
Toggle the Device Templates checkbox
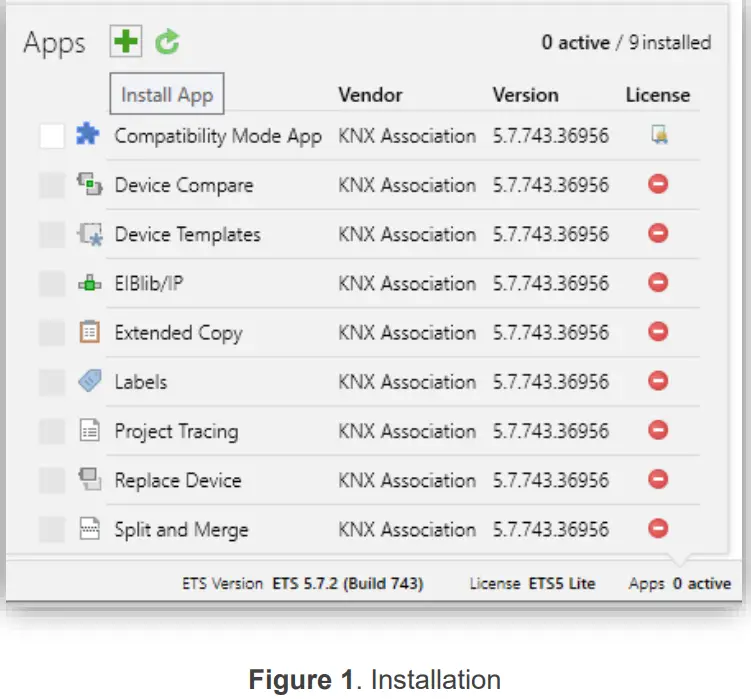52,235
